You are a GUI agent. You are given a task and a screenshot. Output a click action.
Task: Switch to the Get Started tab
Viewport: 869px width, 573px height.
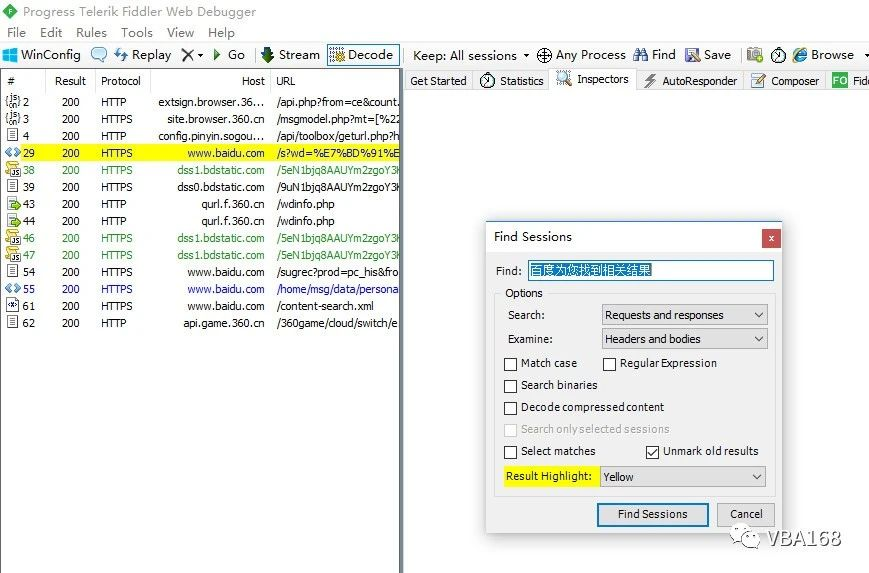[x=438, y=81]
